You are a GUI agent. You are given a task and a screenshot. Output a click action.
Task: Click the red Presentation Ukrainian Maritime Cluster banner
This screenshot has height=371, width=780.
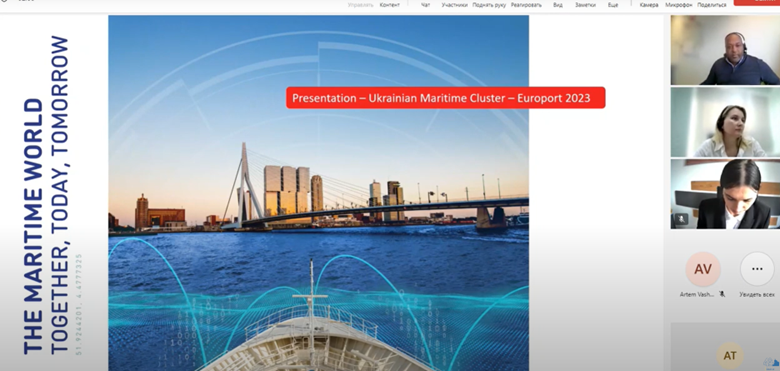tap(445, 97)
